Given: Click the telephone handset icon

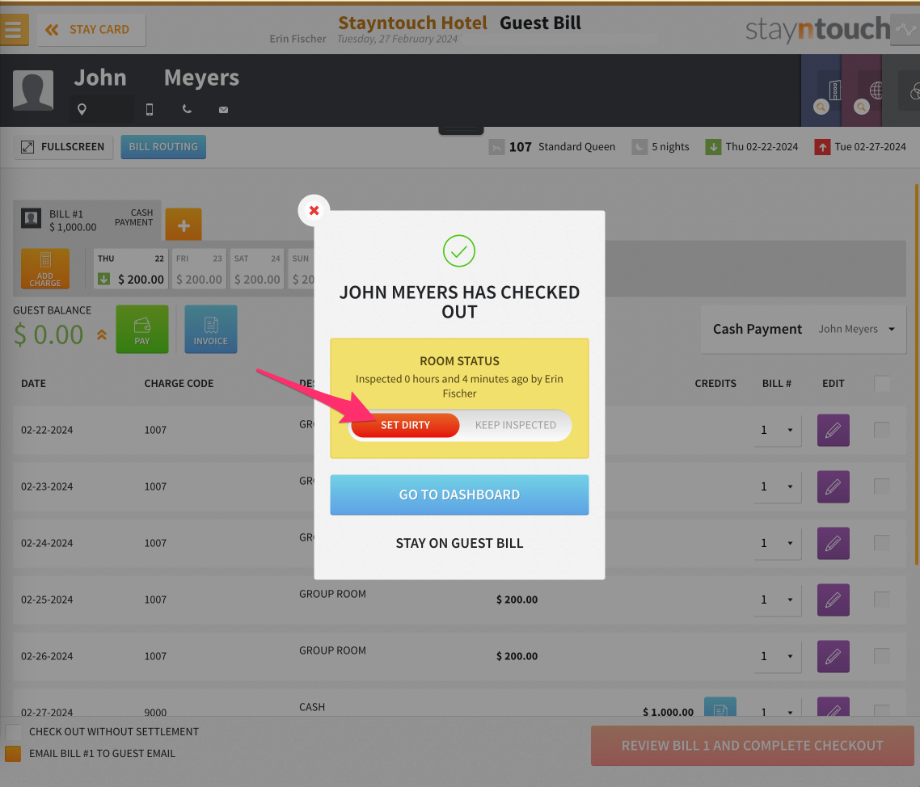Looking at the screenshot, I should 187,109.
